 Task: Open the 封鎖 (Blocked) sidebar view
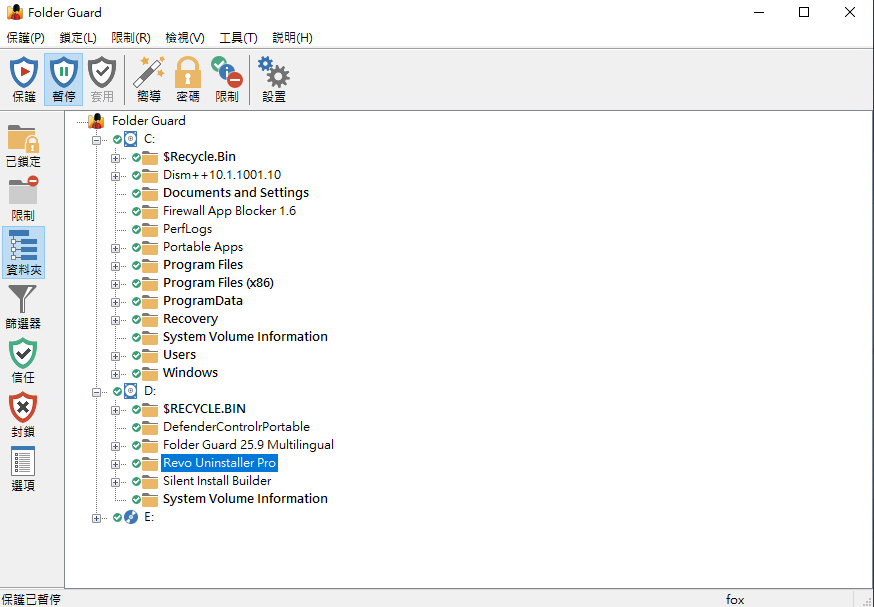click(x=23, y=415)
